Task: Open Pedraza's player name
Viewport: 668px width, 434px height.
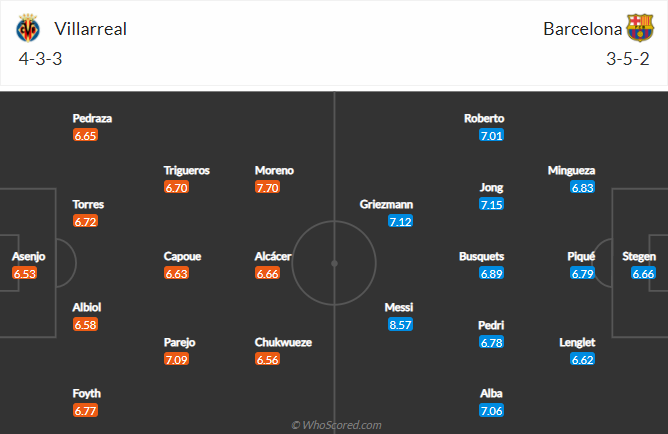Action: [x=92, y=118]
